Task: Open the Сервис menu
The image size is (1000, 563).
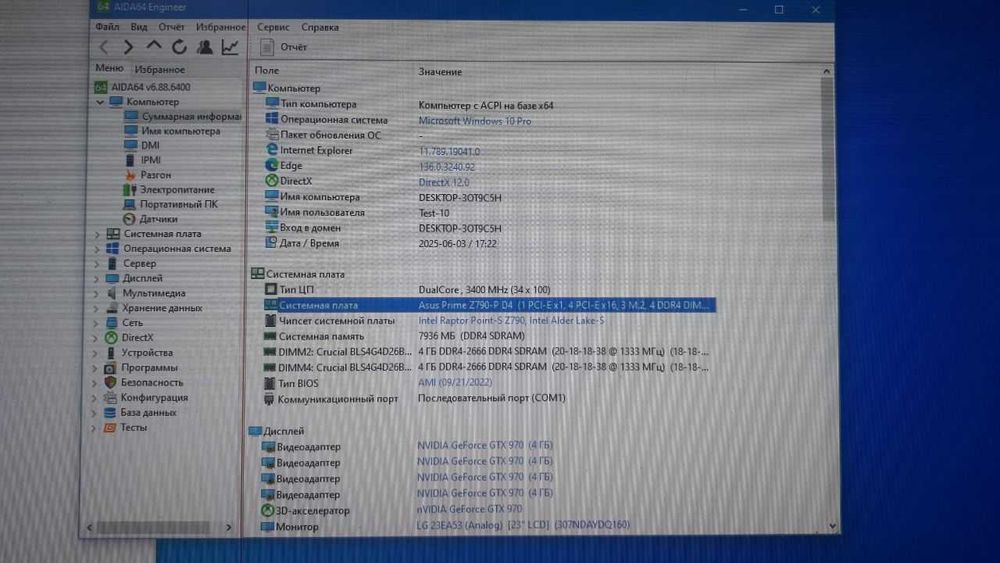Action: click(273, 27)
